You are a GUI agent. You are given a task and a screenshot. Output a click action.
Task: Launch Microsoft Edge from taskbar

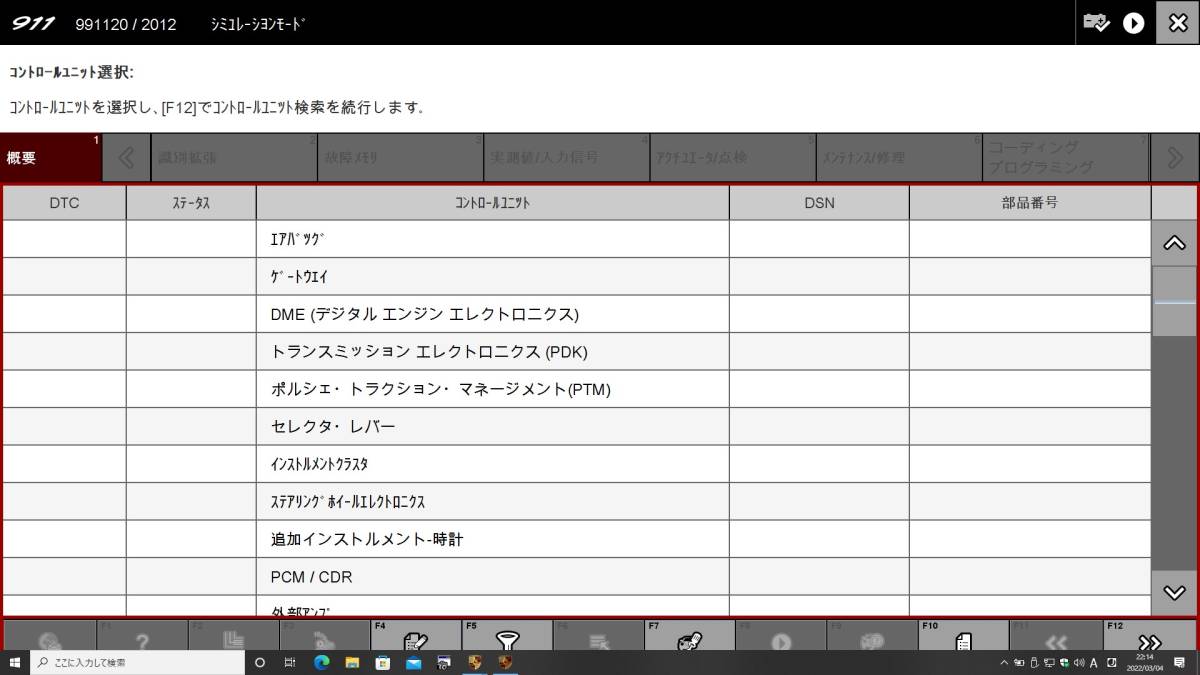click(321, 662)
